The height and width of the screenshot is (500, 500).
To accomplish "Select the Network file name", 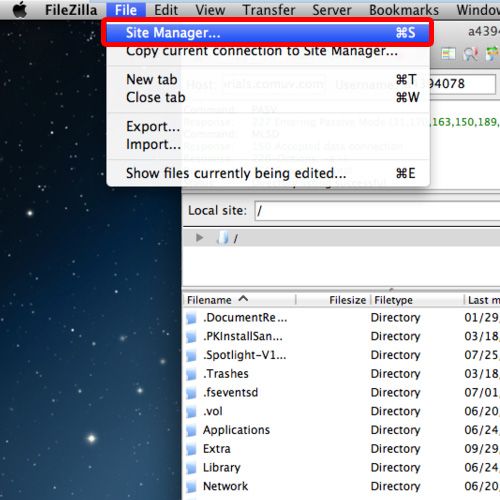I will point(226,486).
